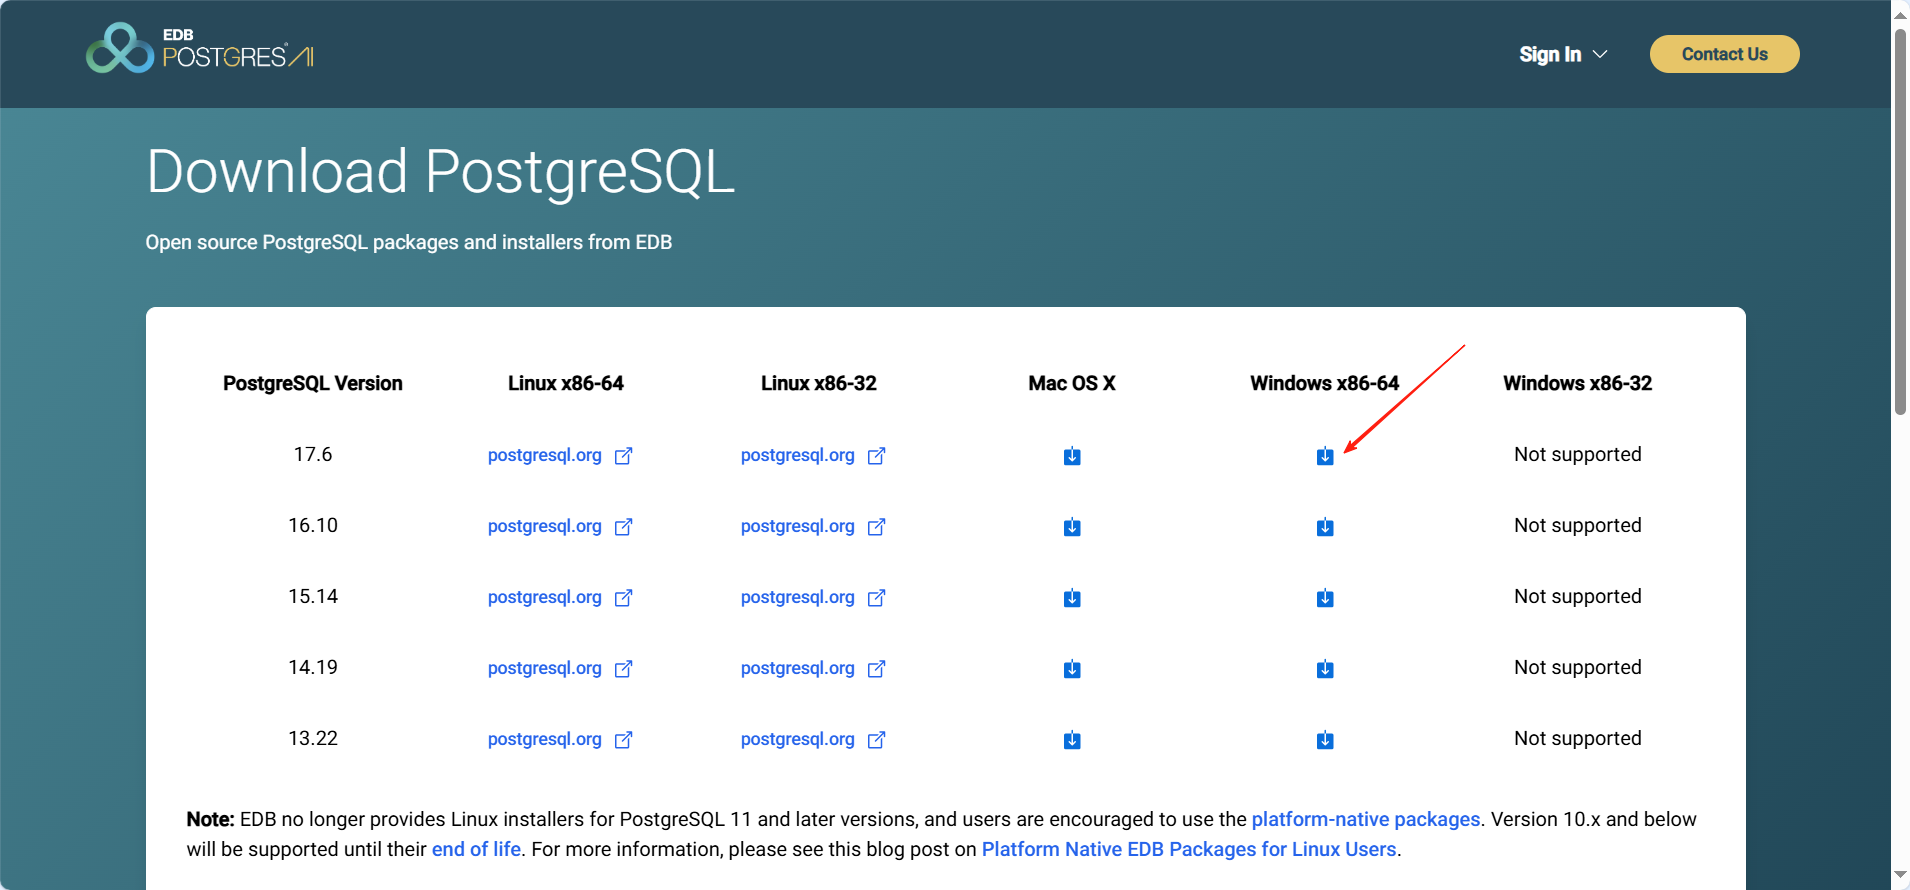Click the scroll down arrow on scrollbar
Screen dimensions: 1910x890
[x=1900, y=875]
